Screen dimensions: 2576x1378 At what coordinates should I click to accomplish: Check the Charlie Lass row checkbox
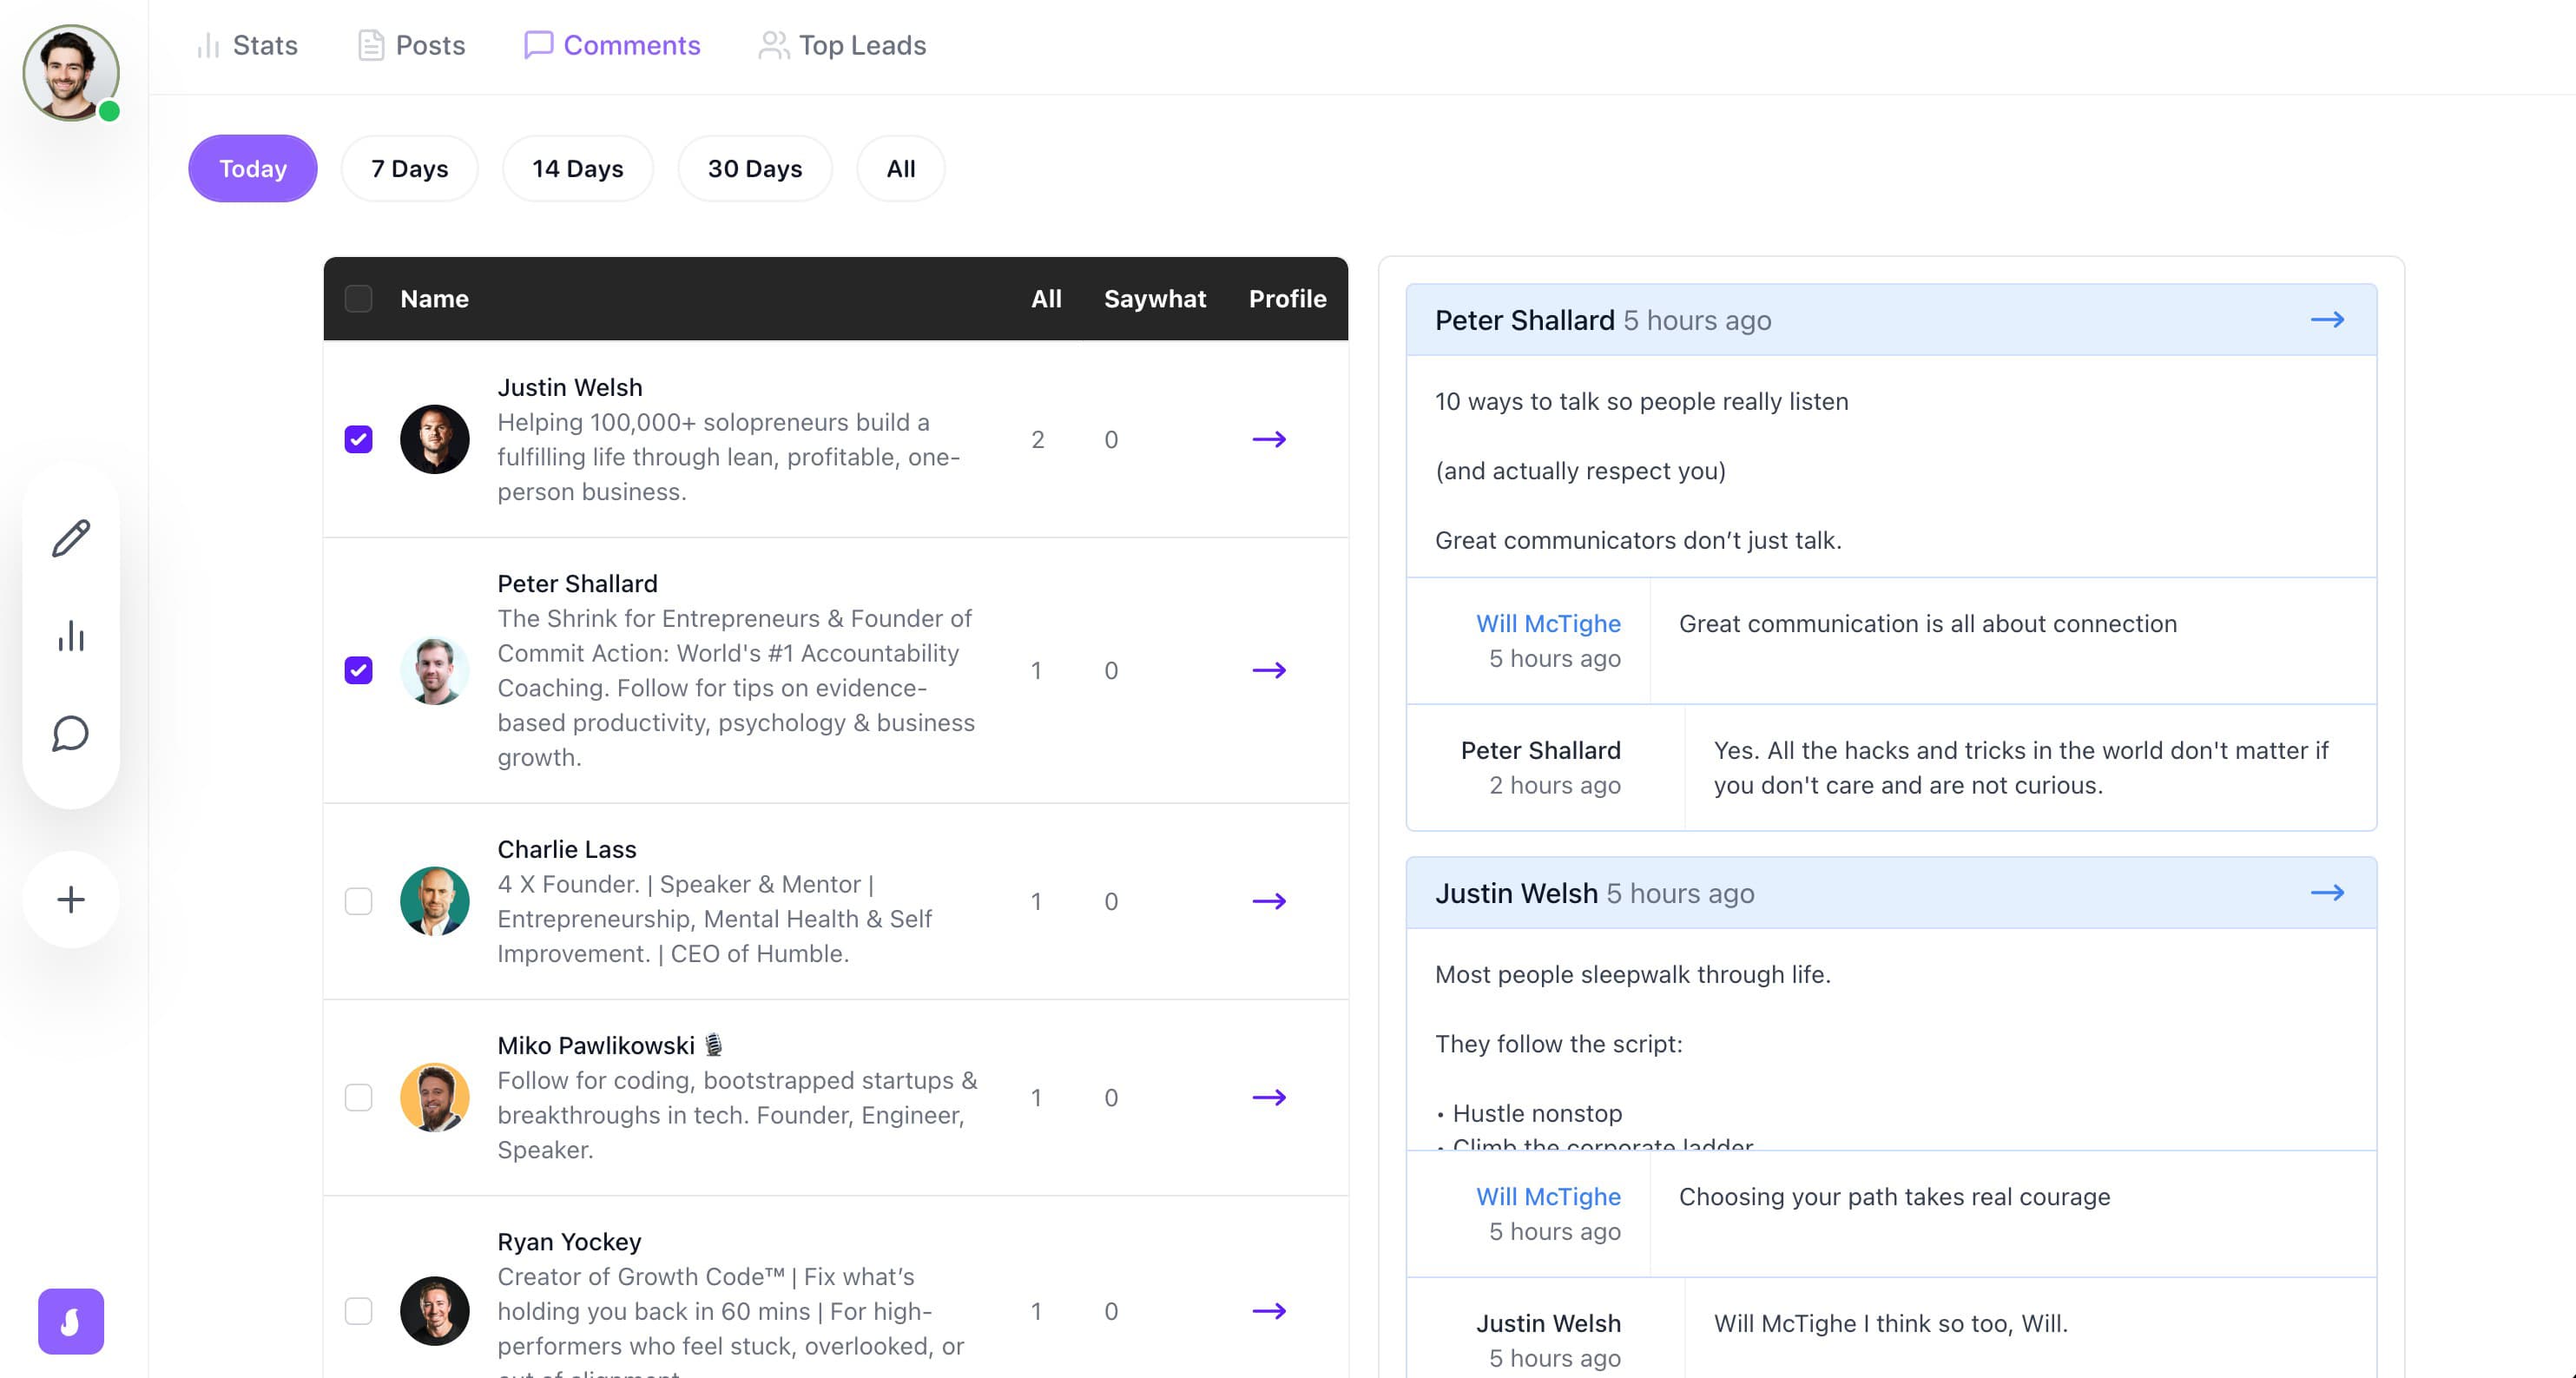pos(358,901)
